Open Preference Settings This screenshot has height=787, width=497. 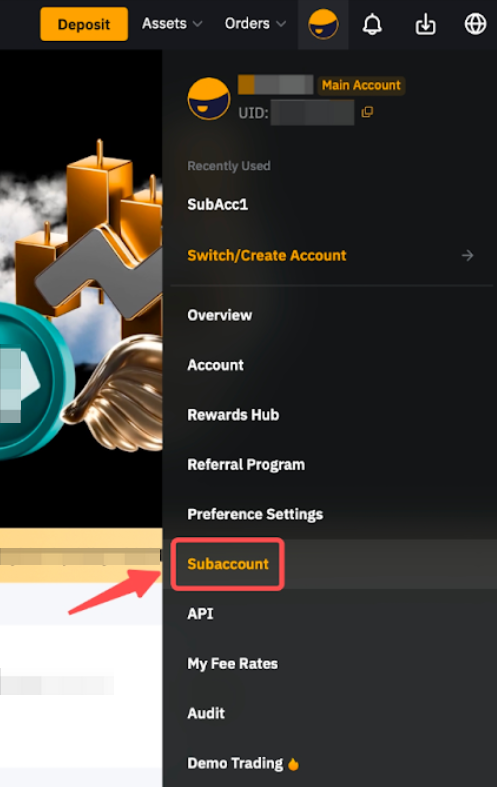[255, 514]
